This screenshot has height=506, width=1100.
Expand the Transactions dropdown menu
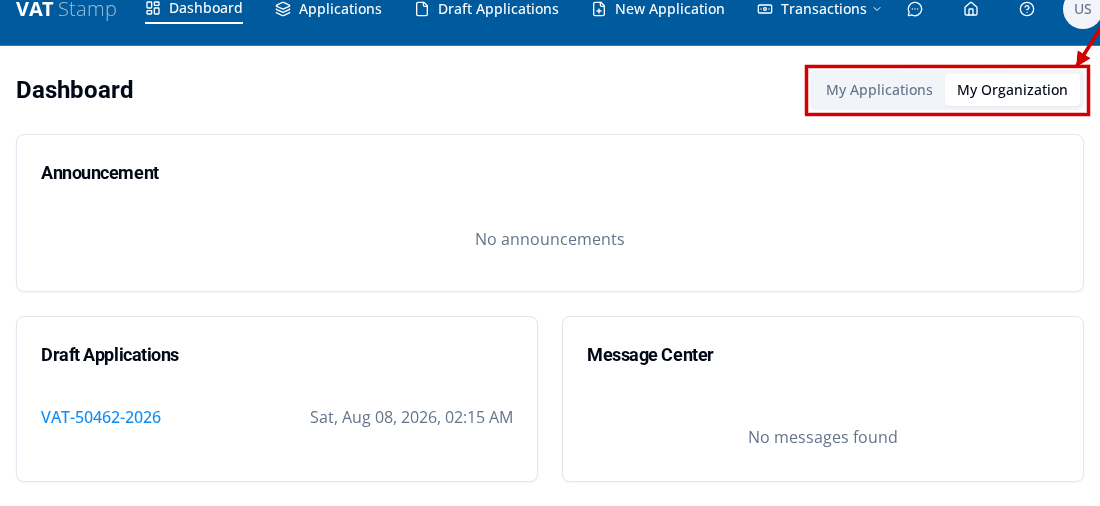(x=819, y=9)
